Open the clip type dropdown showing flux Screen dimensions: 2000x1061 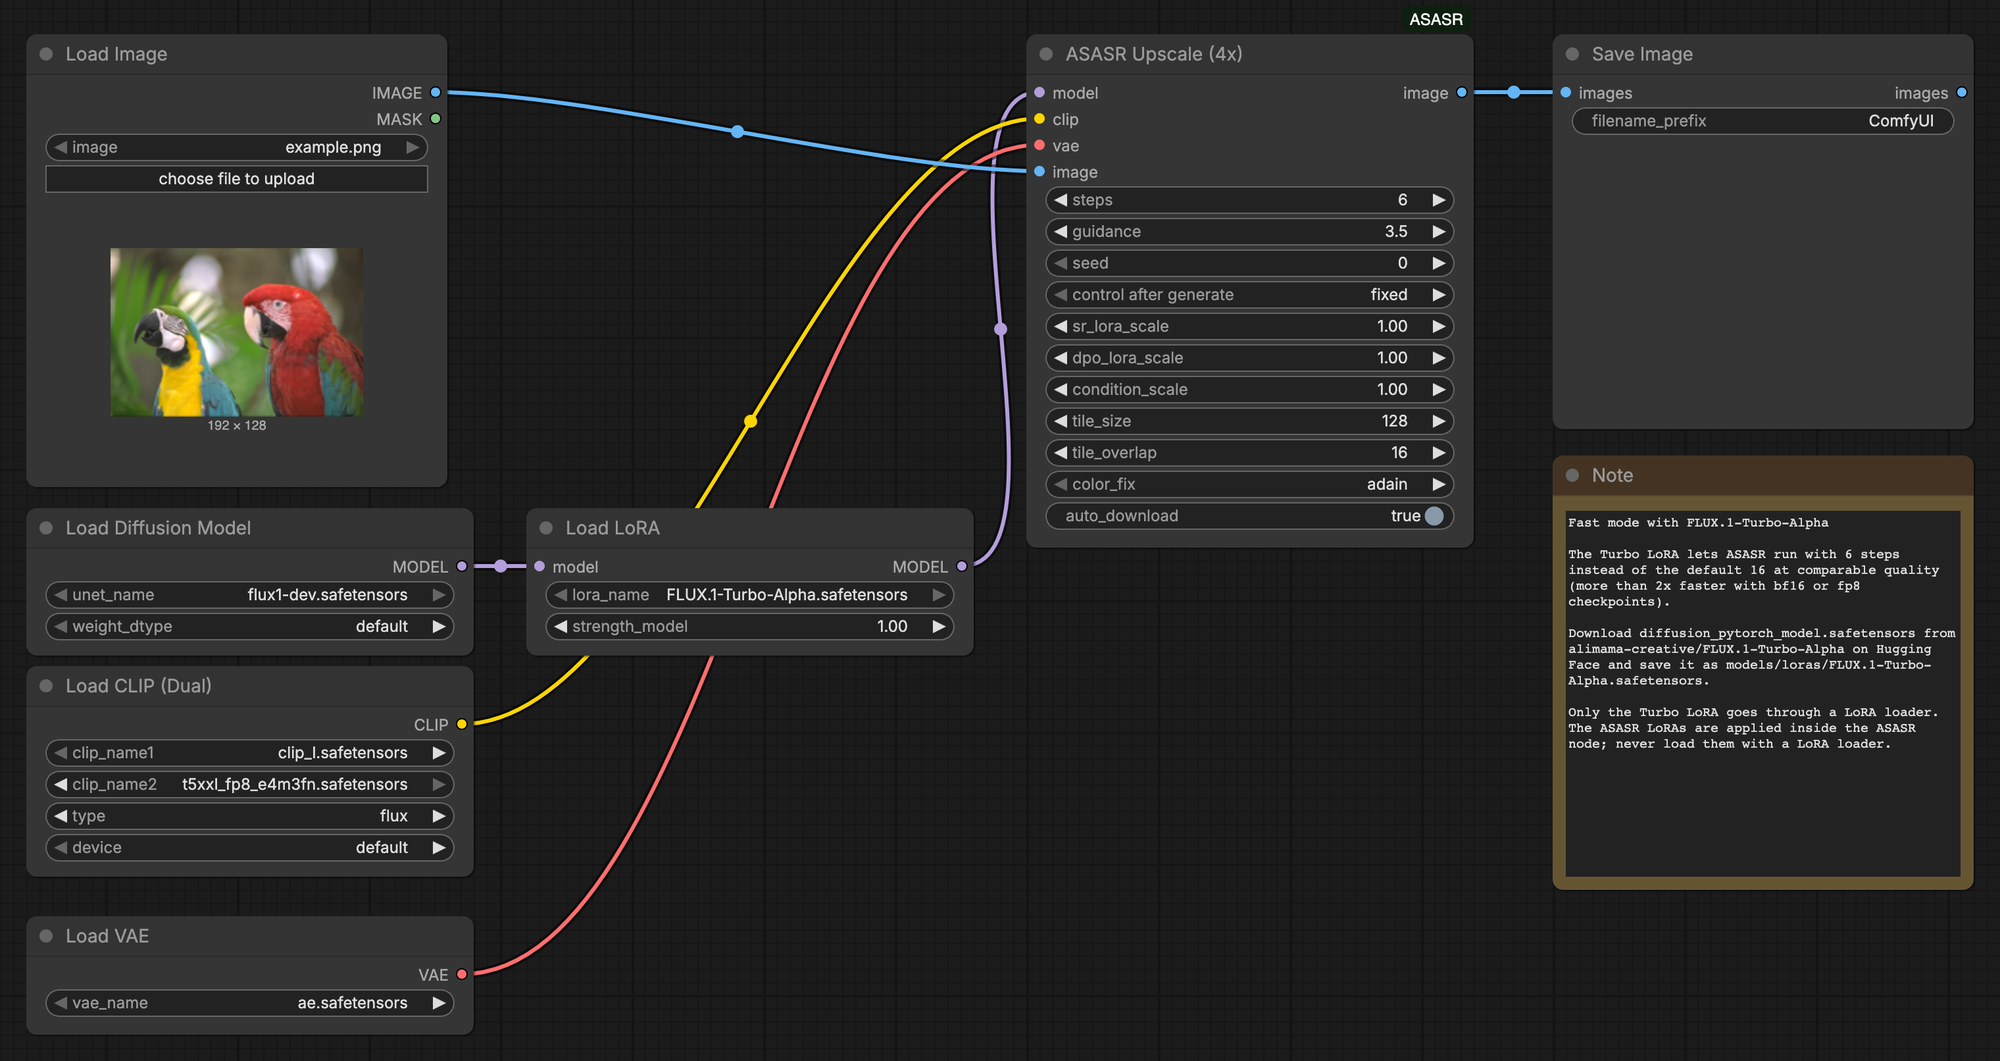click(x=250, y=816)
